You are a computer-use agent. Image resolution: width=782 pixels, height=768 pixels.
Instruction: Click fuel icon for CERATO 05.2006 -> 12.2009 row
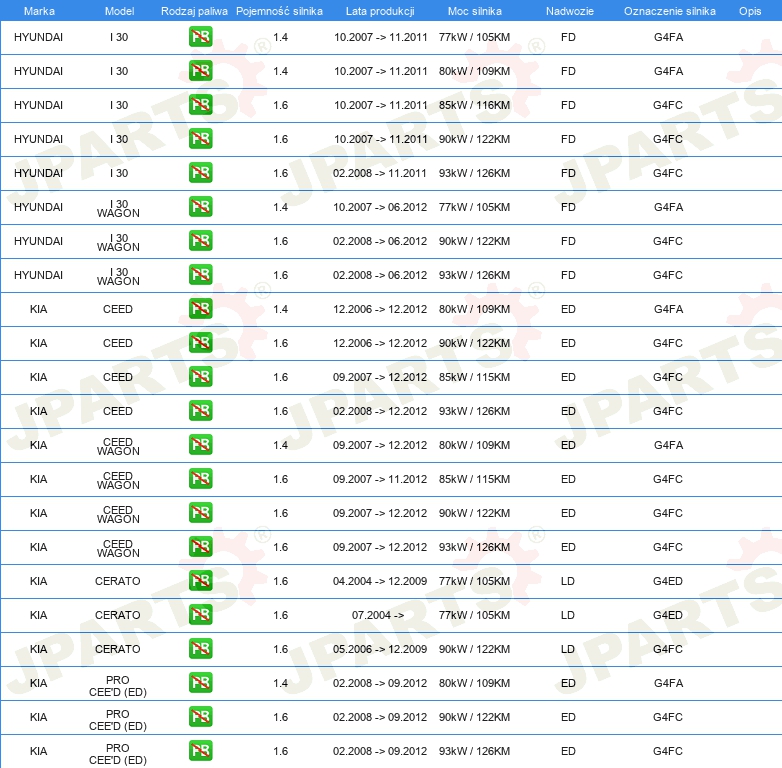pyautogui.click(x=200, y=649)
